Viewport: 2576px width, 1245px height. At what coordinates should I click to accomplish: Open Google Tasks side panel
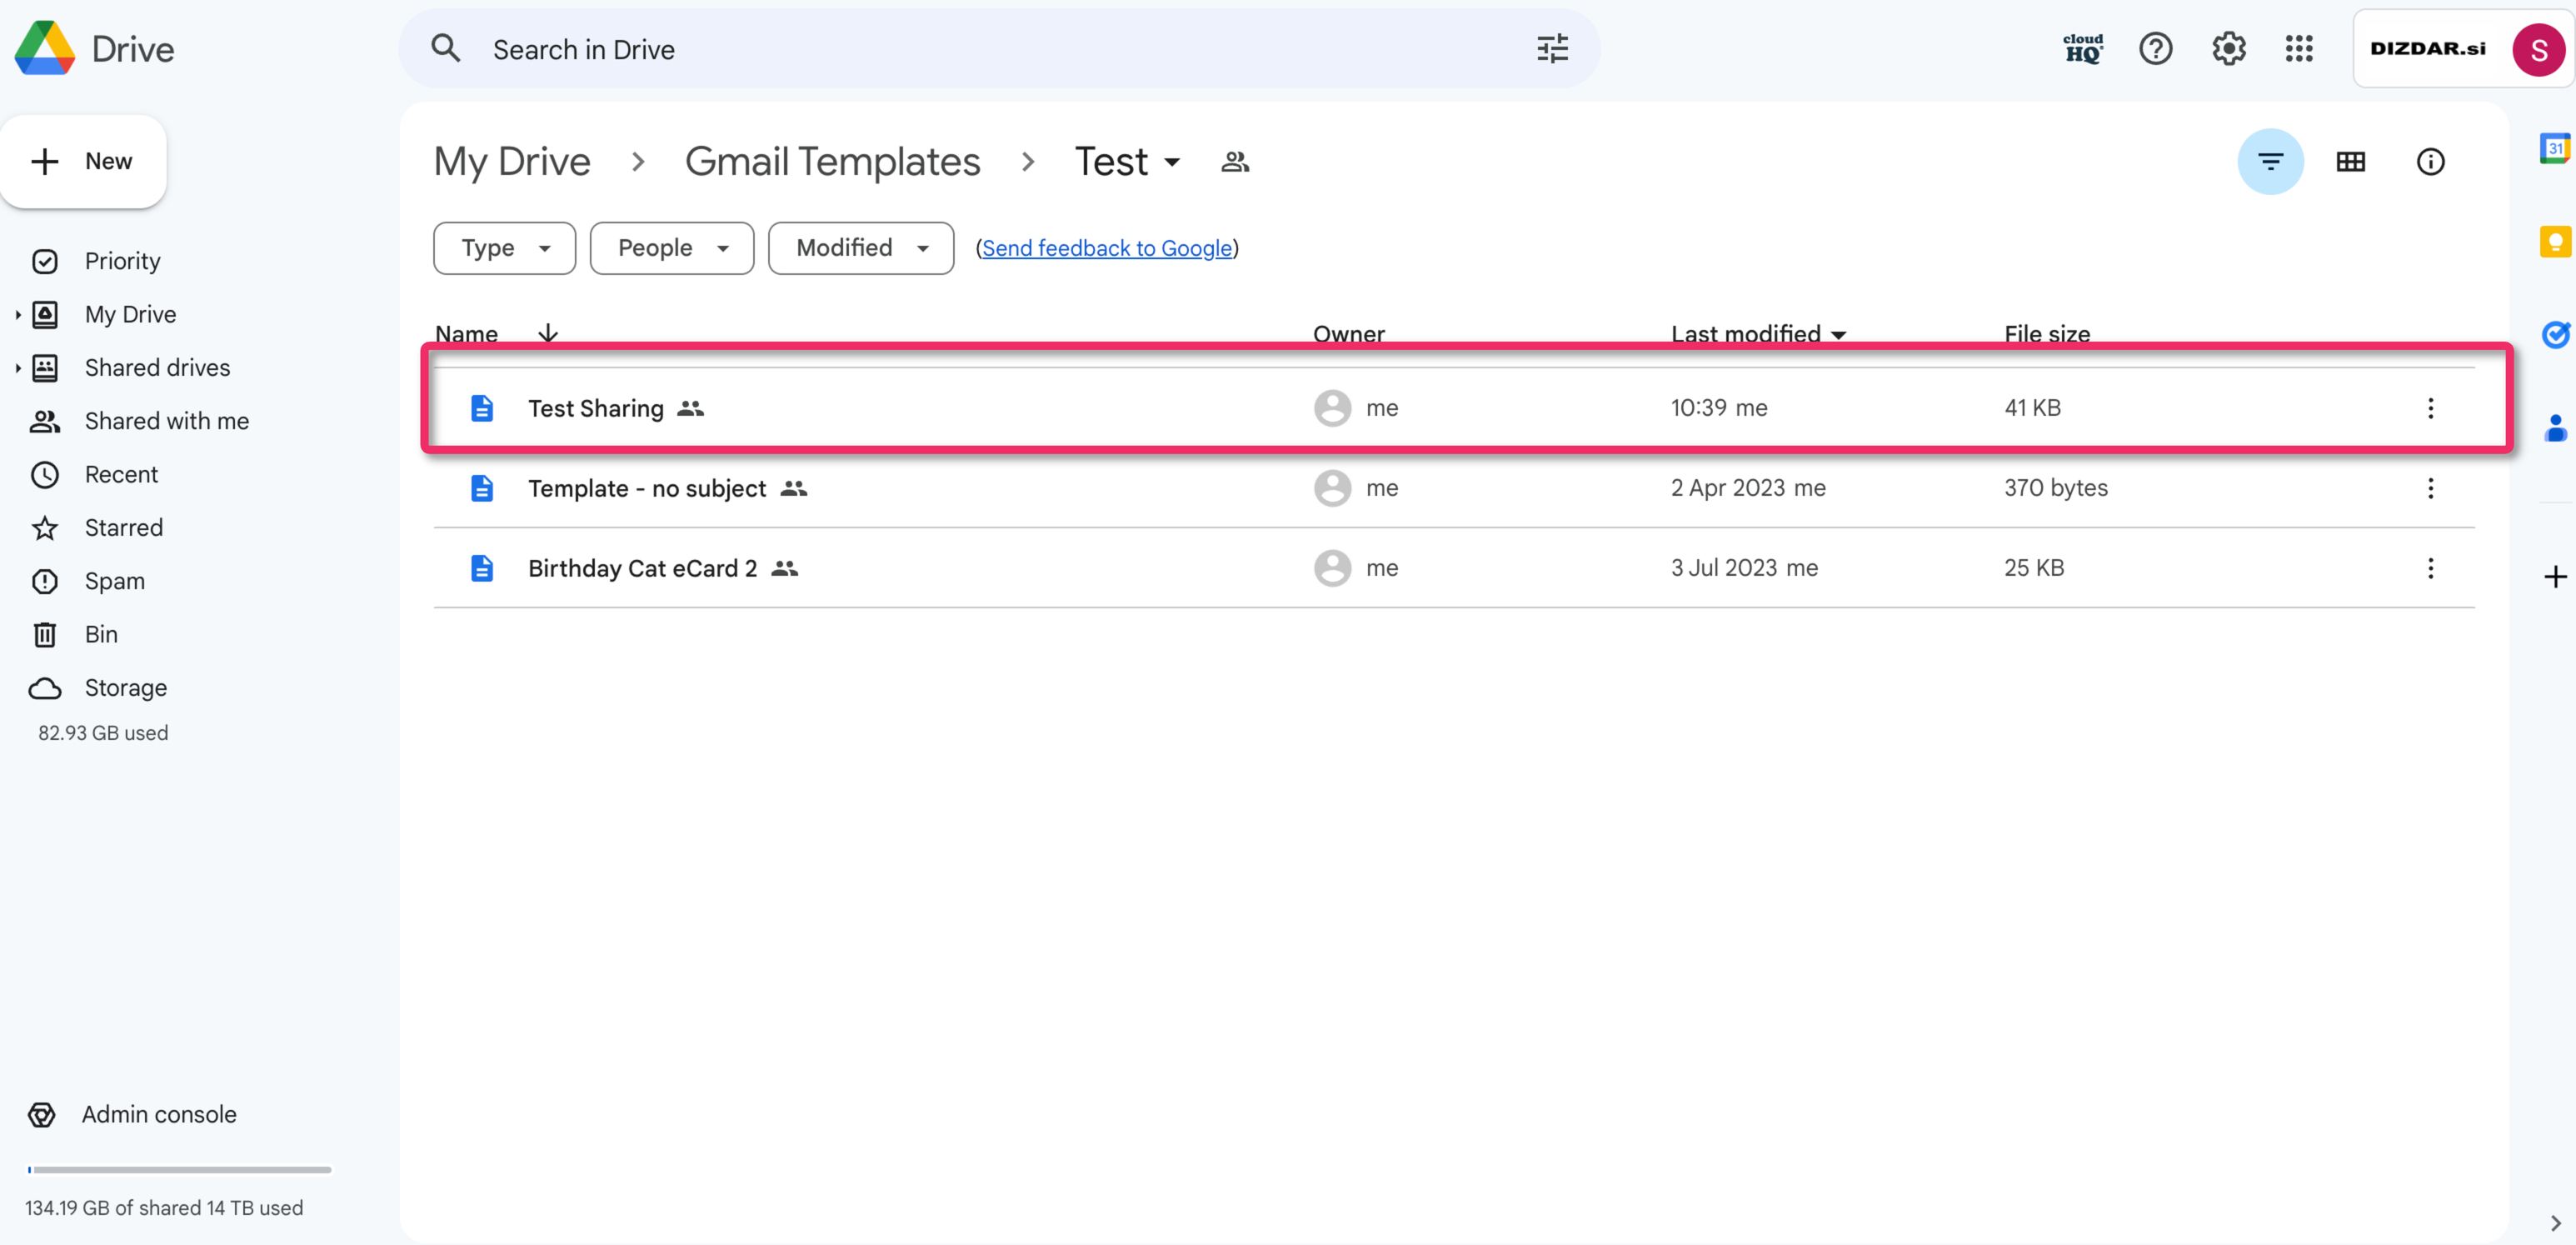(2554, 334)
